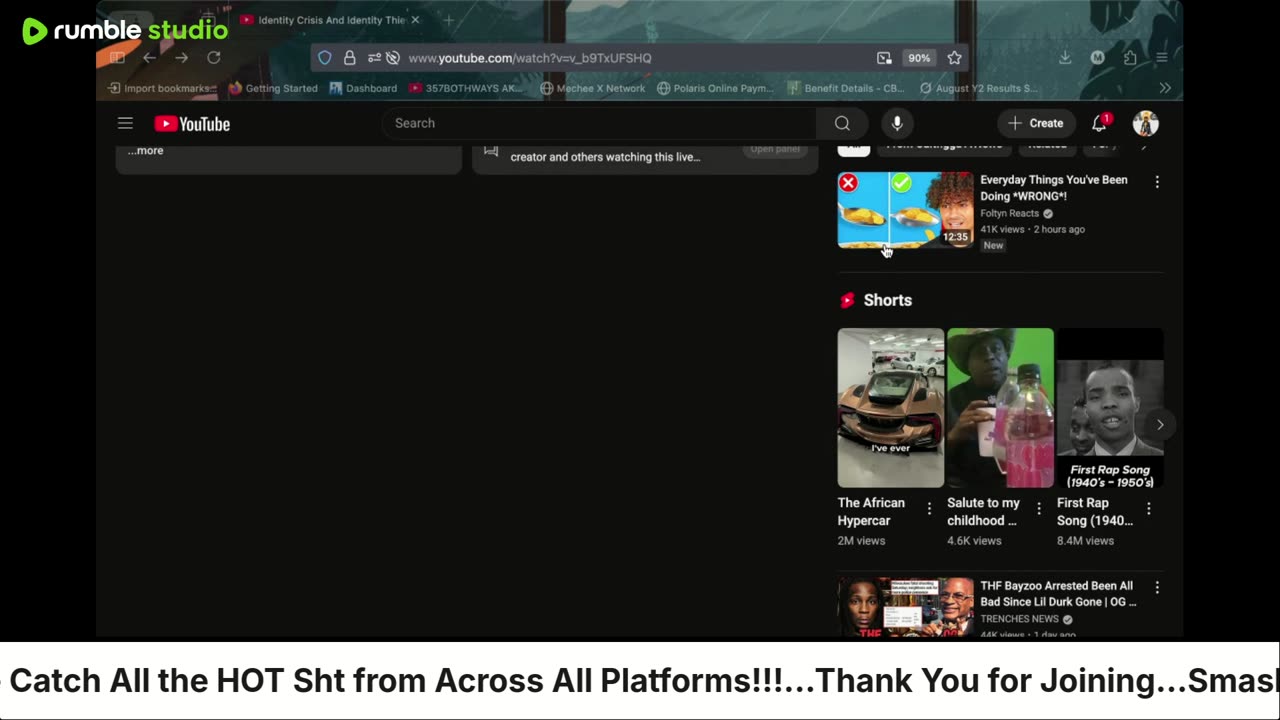
Task: Open Salute to my childhood short thumbnail
Action: tap(1000, 408)
